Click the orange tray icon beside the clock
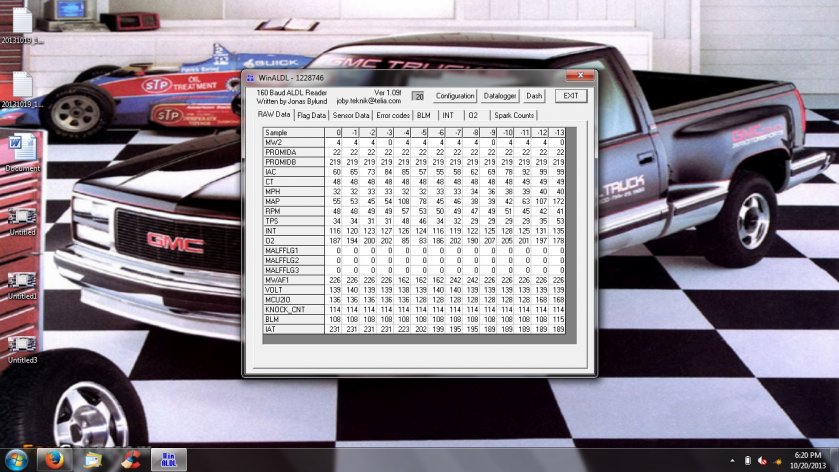This screenshot has width=839, height=472. [x=777, y=461]
